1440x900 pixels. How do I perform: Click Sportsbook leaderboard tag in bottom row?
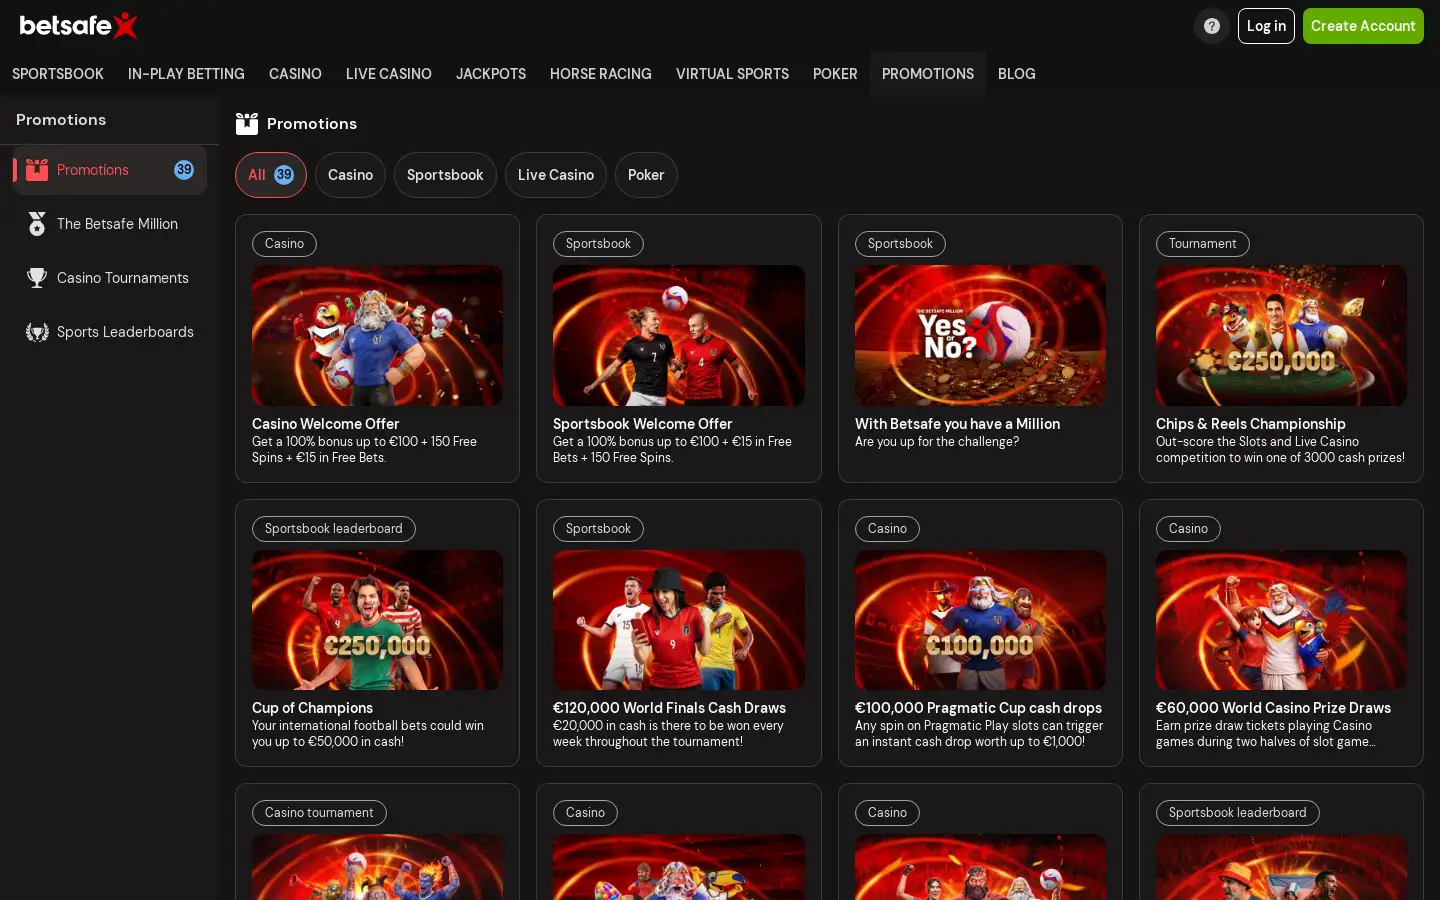tap(1238, 813)
